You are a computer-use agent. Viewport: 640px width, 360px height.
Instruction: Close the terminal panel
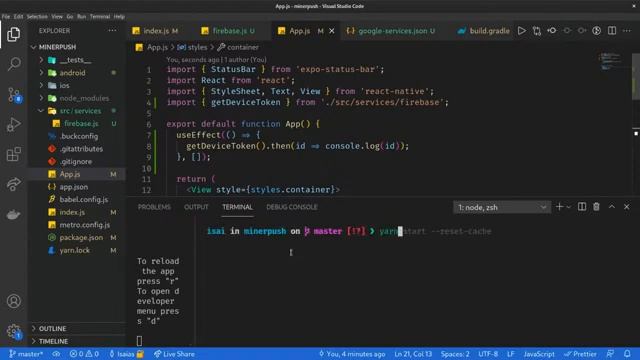627,207
